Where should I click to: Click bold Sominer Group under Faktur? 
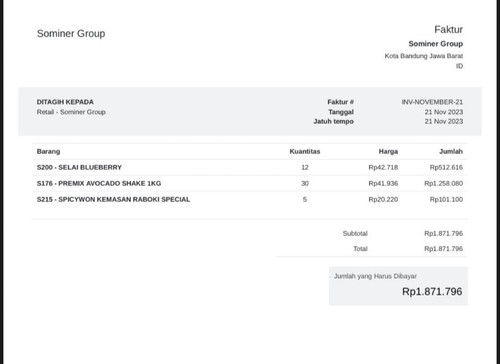(x=436, y=44)
